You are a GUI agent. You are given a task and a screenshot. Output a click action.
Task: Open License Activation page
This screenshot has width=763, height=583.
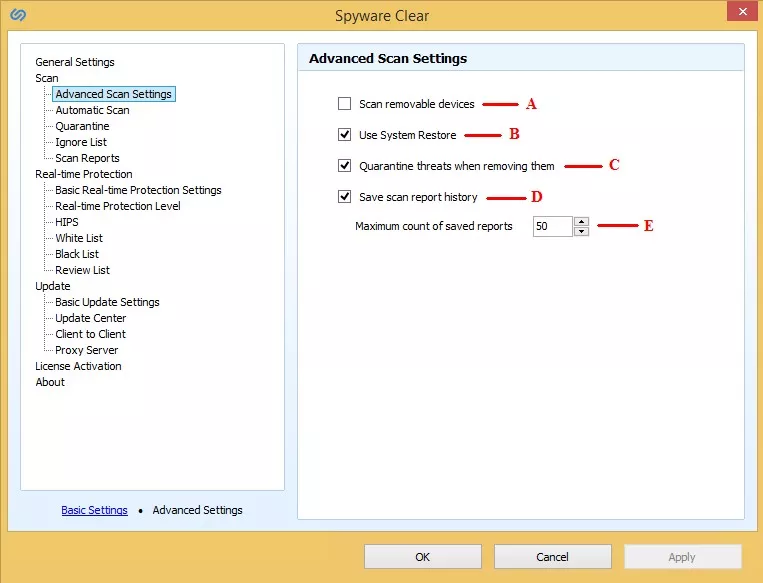[78, 366]
